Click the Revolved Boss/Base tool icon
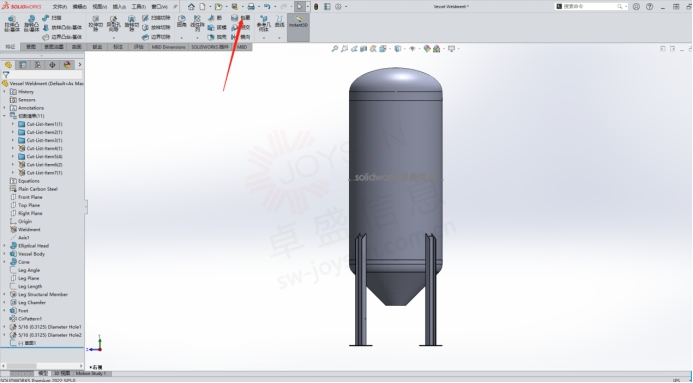The image size is (693, 383). point(31,24)
